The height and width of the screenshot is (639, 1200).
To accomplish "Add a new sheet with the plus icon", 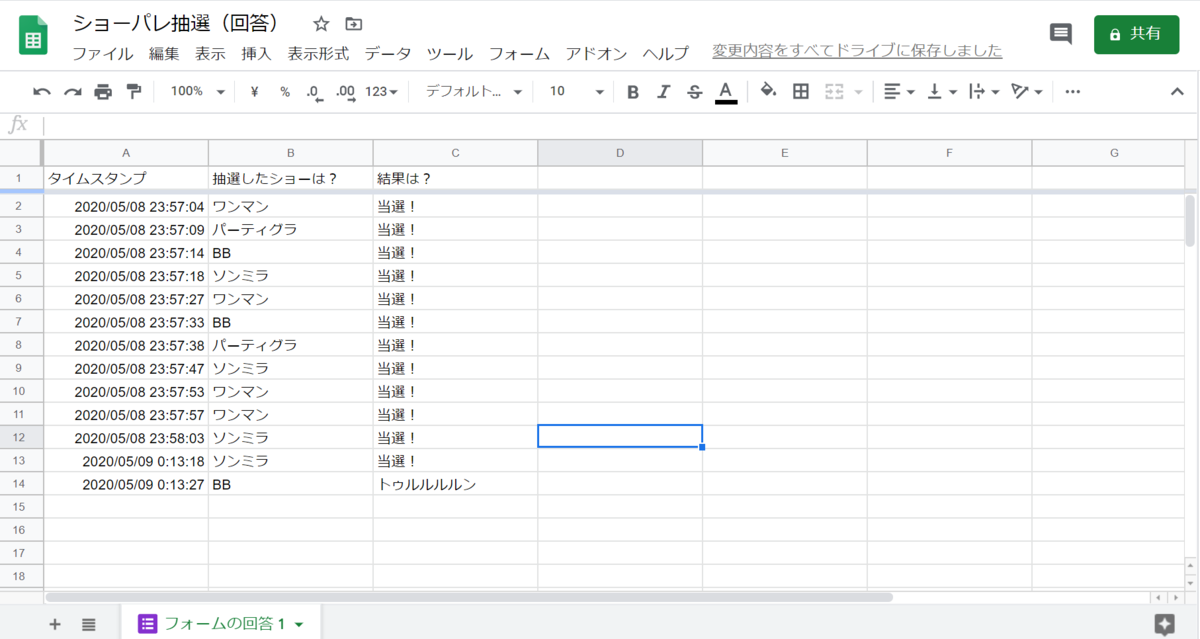I will point(55,624).
